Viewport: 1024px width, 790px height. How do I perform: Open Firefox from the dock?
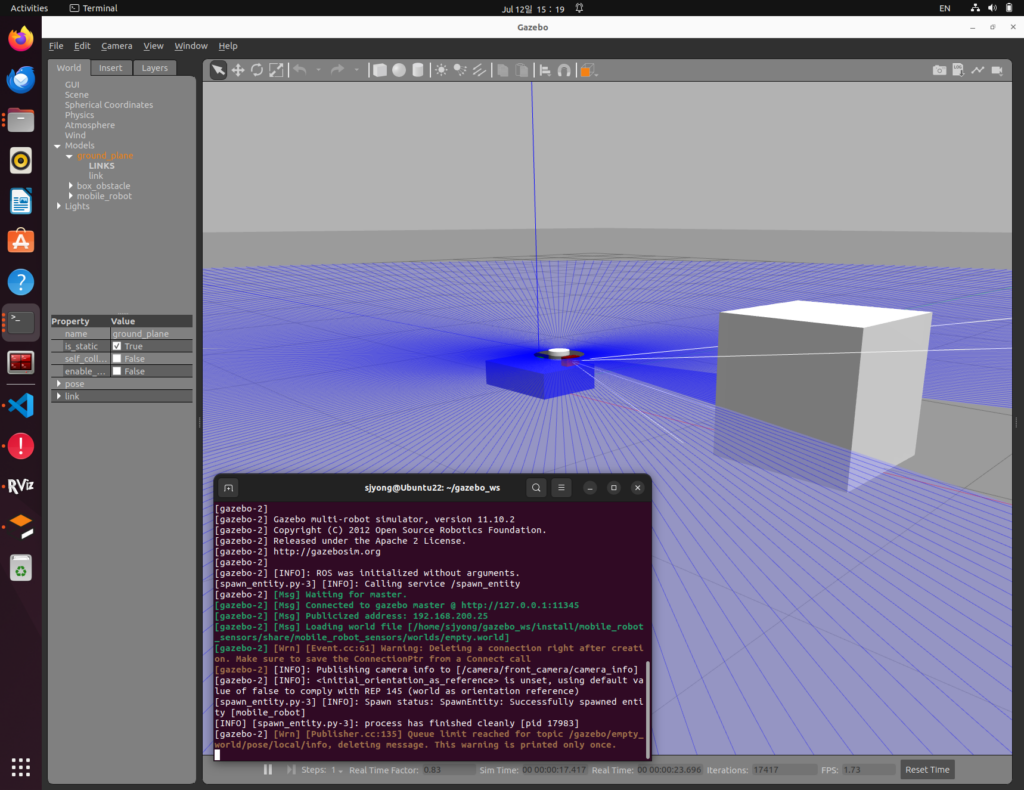pyautogui.click(x=21, y=39)
